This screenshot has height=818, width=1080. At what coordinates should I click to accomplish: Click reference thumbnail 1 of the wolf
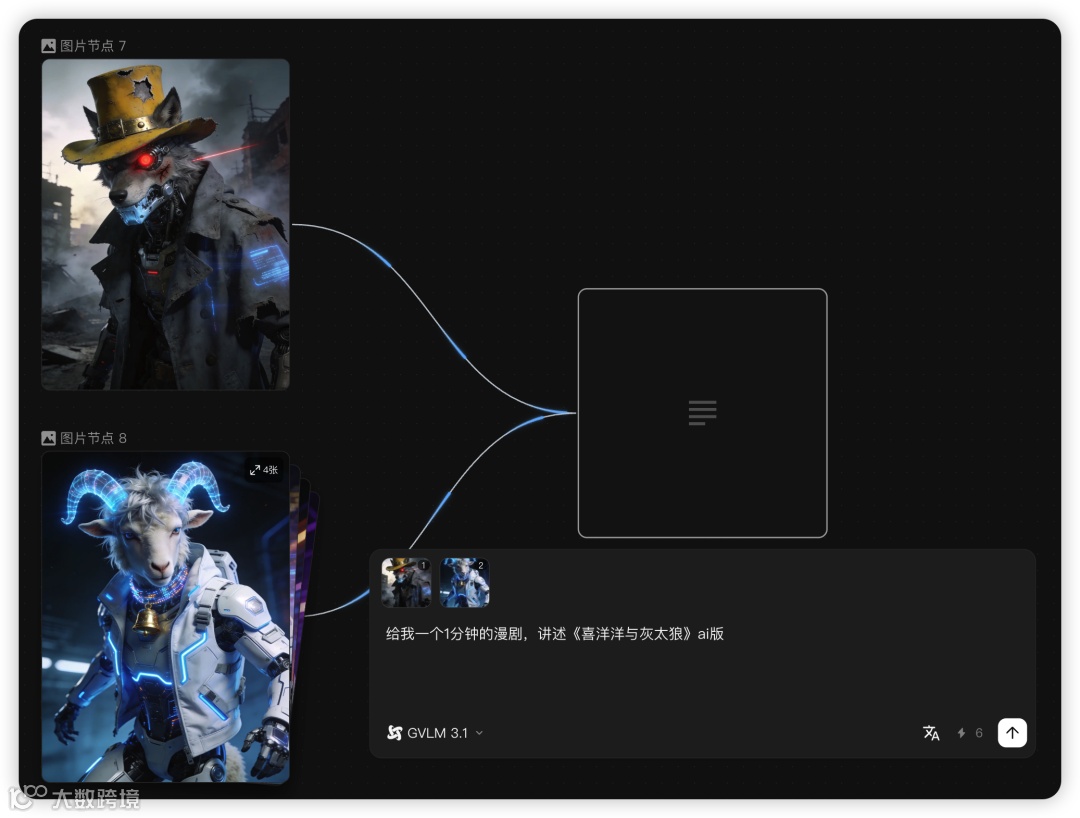pyautogui.click(x=406, y=583)
